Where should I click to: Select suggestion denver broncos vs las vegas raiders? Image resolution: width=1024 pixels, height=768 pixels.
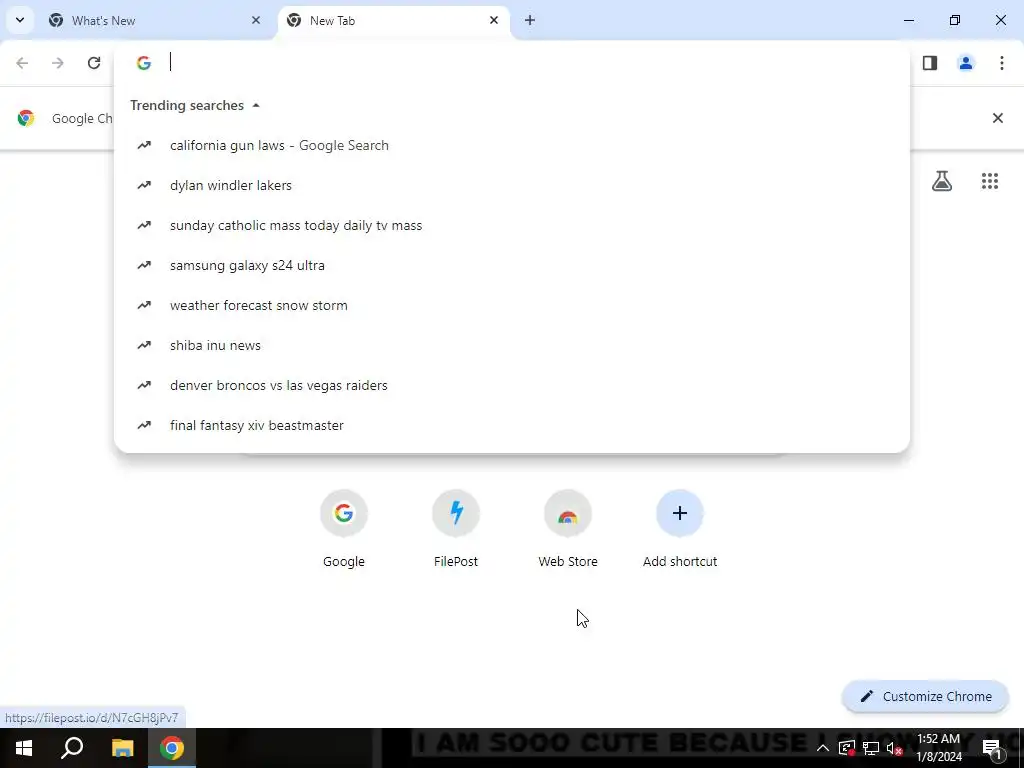(x=511, y=385)
